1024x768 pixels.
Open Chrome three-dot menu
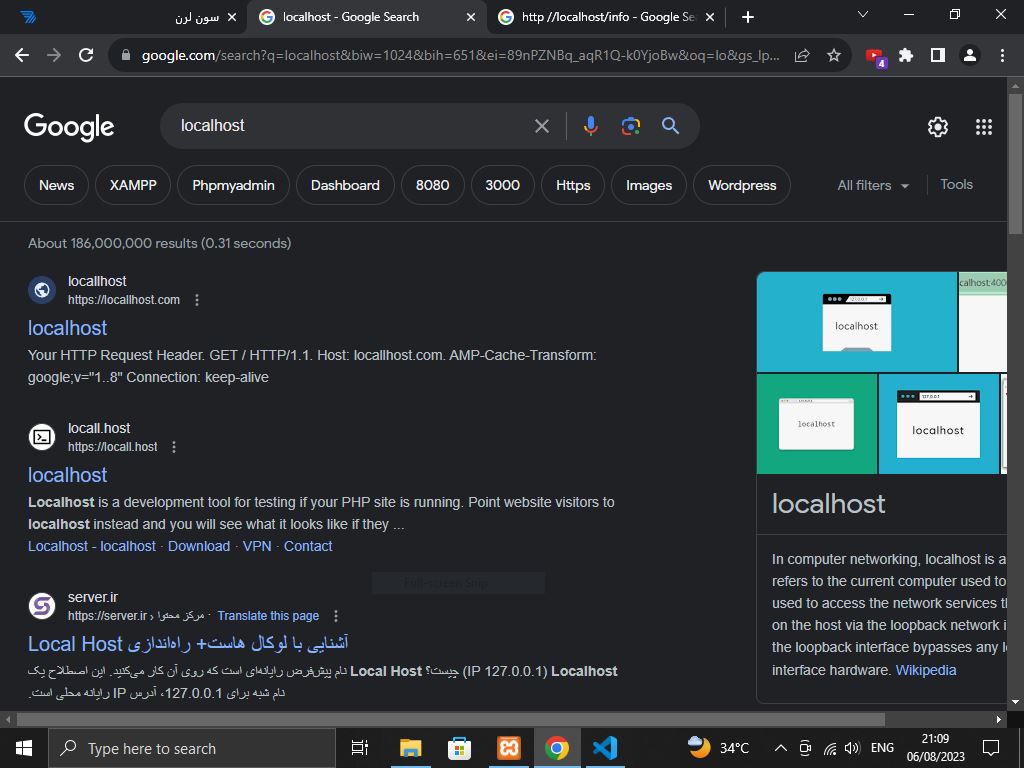point(1002,56)
